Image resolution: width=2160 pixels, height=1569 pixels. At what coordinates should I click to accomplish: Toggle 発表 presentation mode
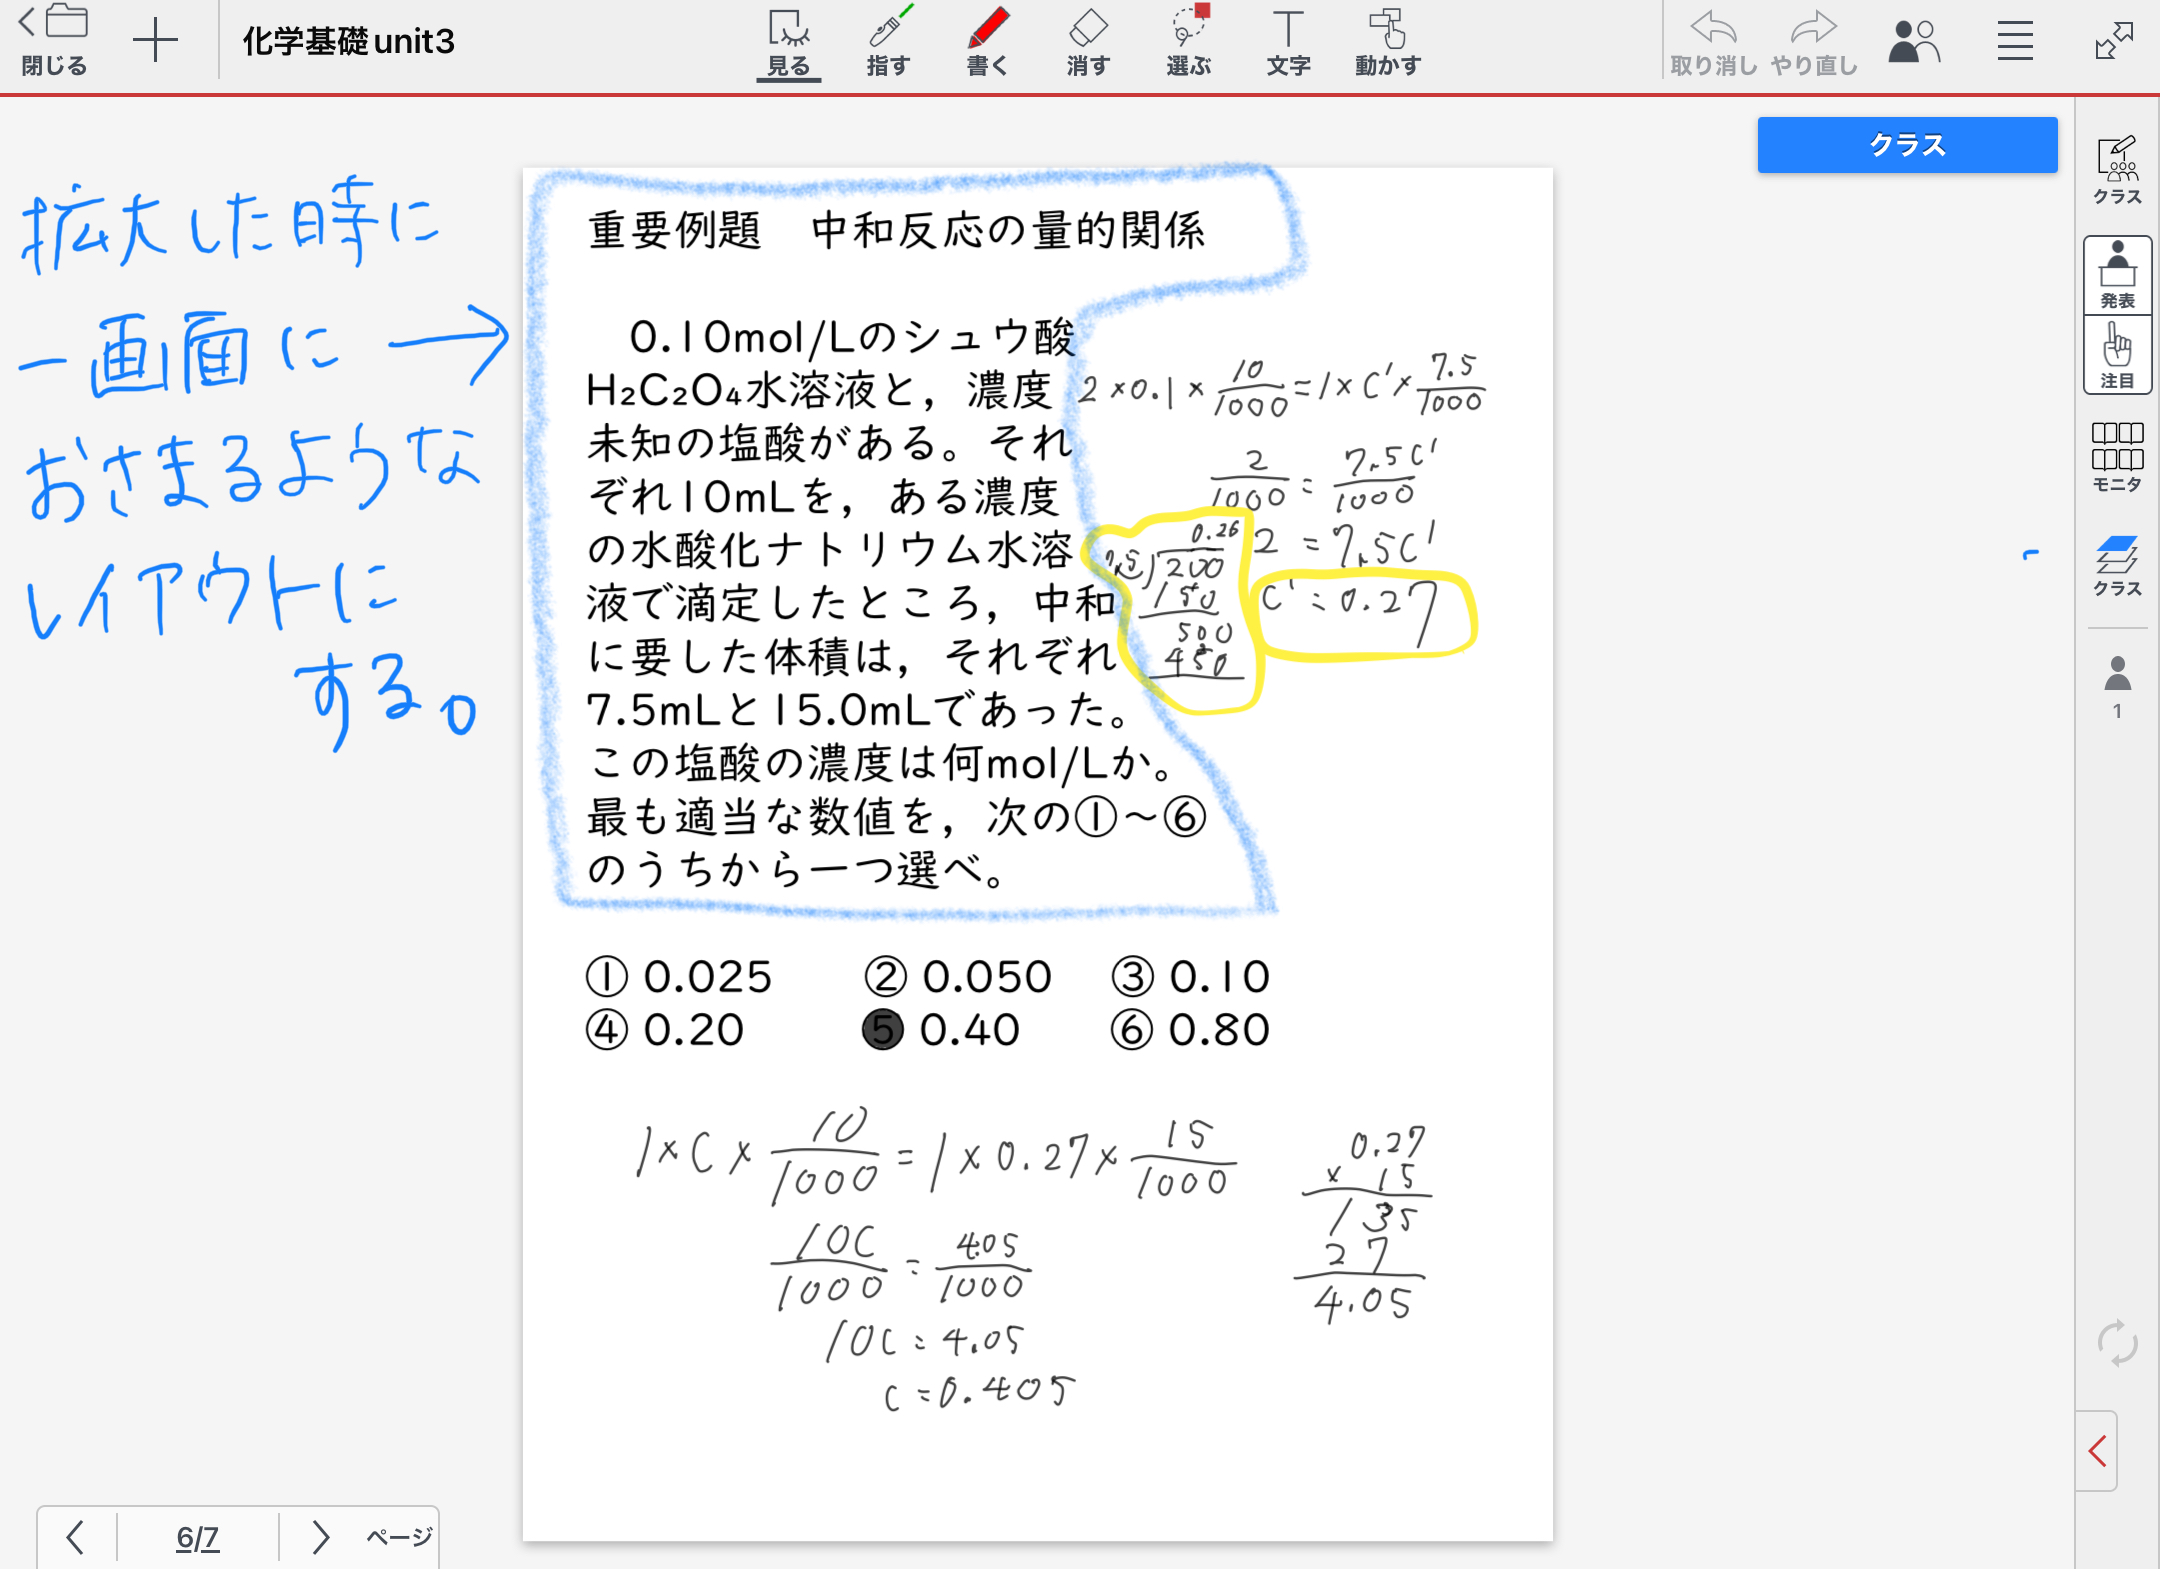pyautogui.click(x=2117, y=275)
